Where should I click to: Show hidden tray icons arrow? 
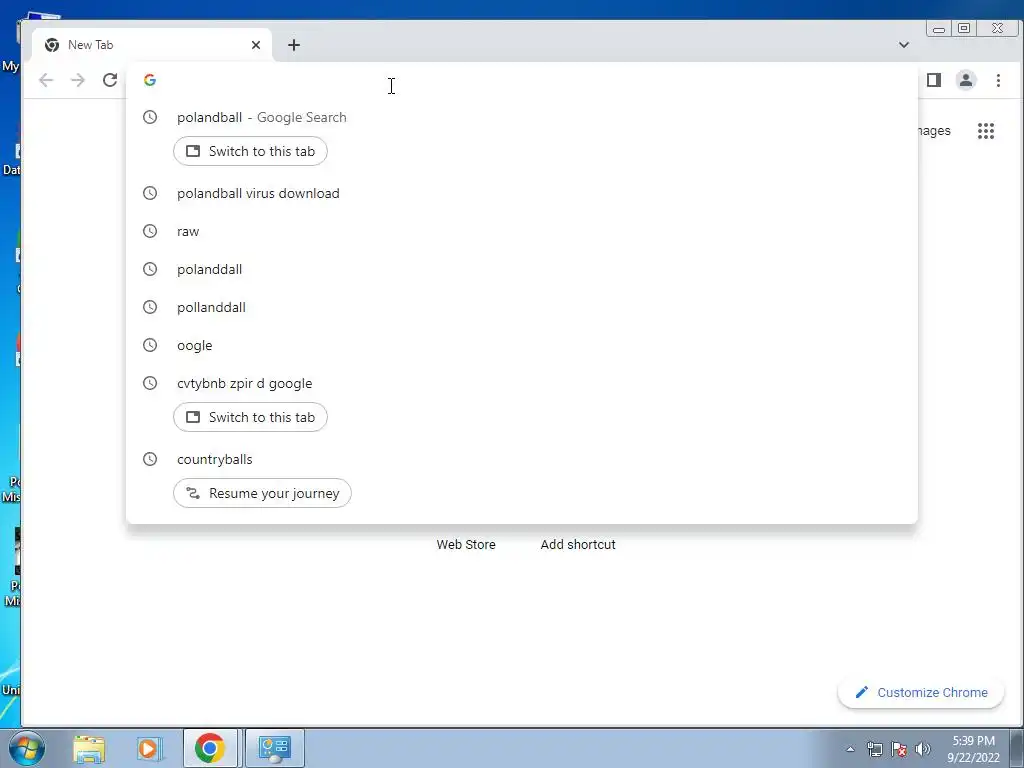click(850, 749)
